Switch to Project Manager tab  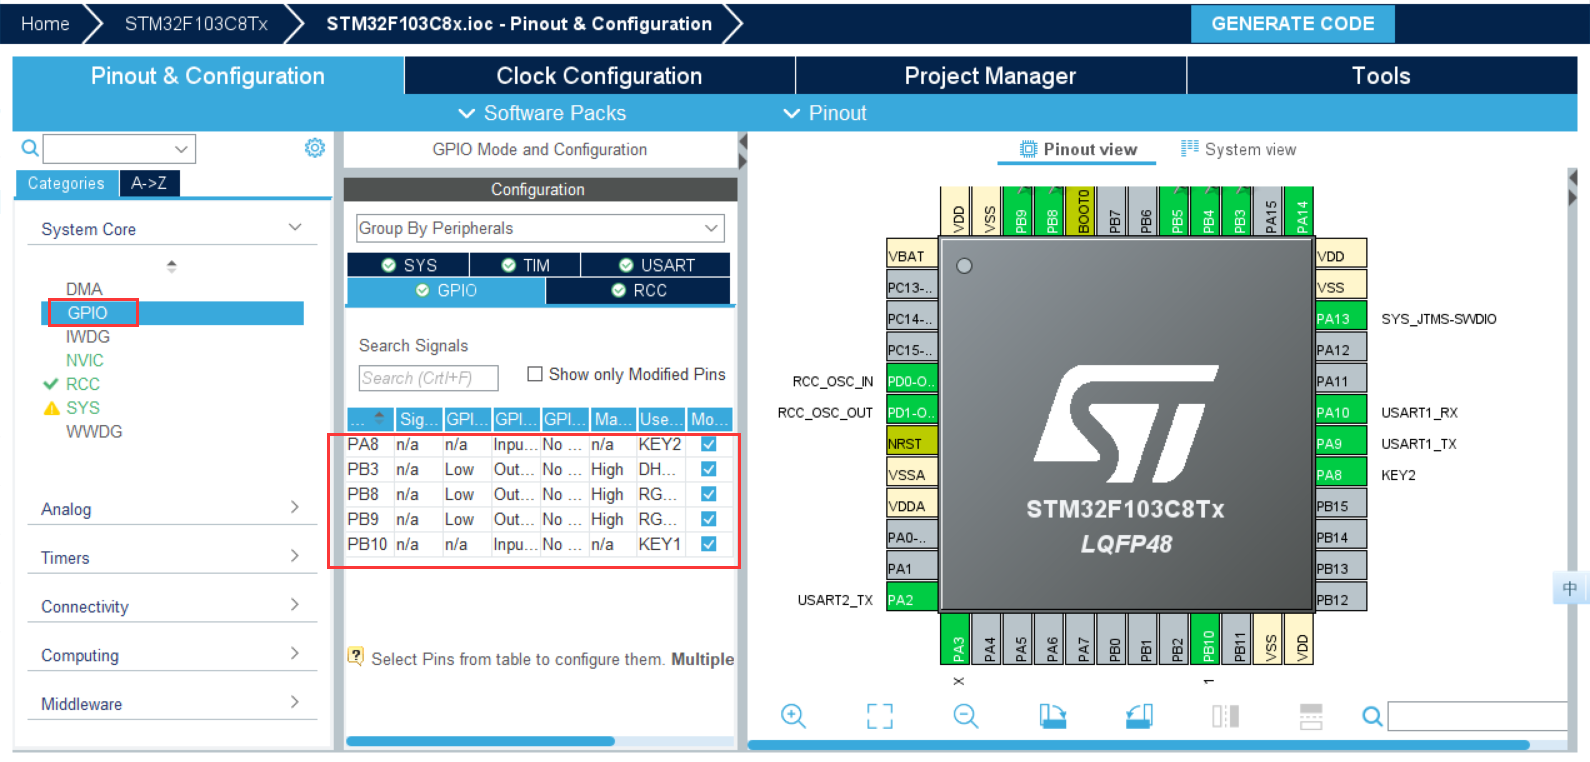[x=990, y=76]
